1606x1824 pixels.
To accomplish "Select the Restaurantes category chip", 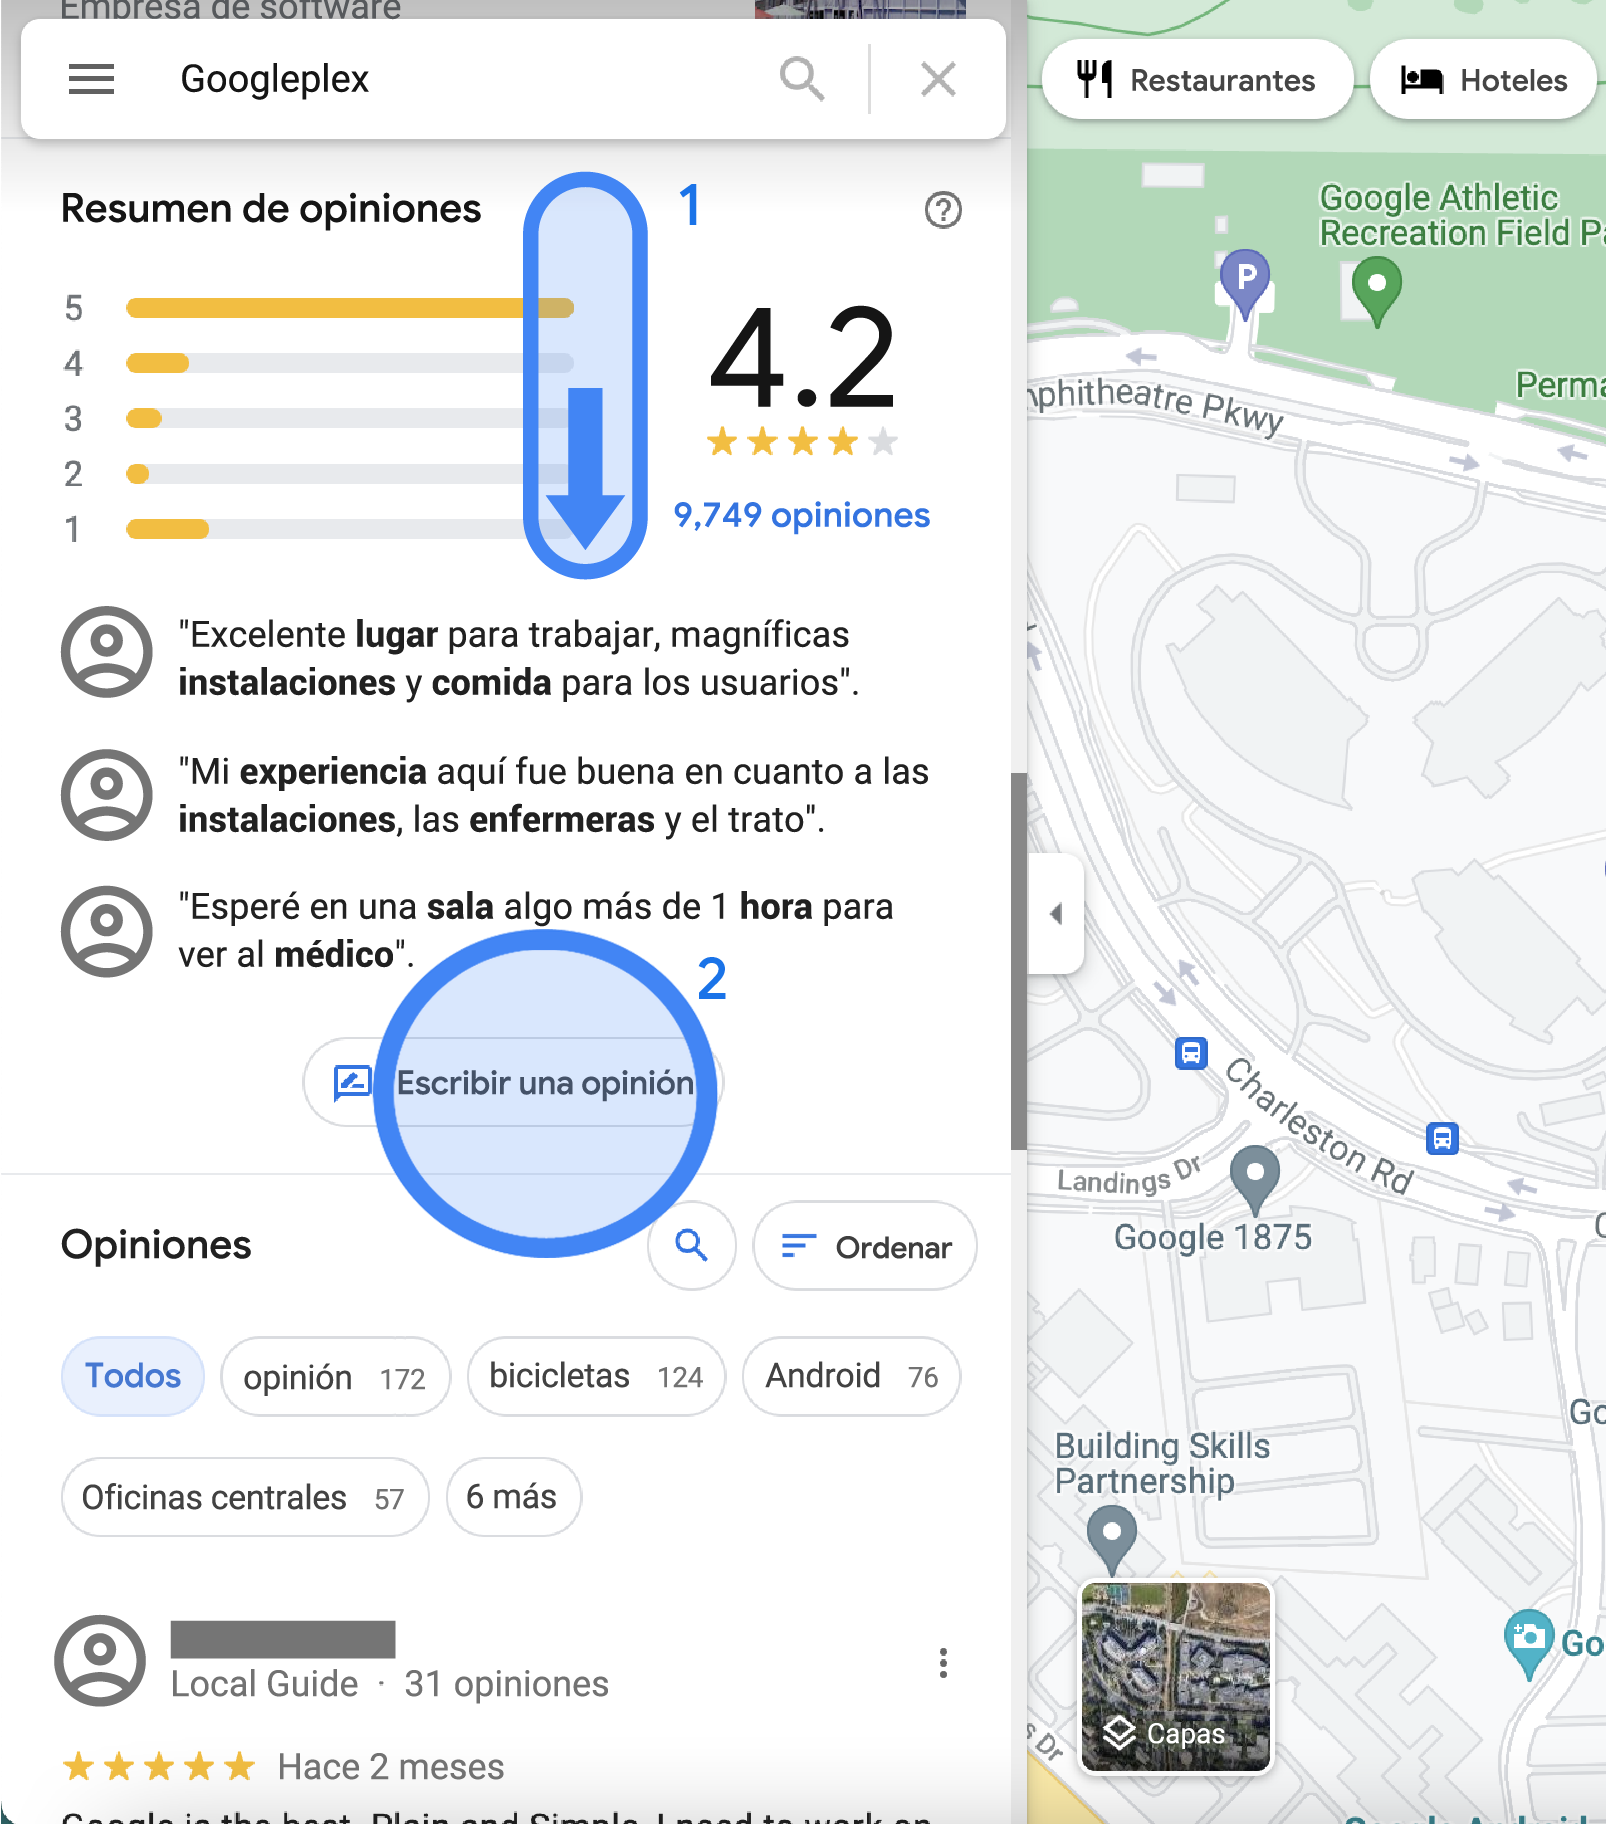I will point(1198,80).
